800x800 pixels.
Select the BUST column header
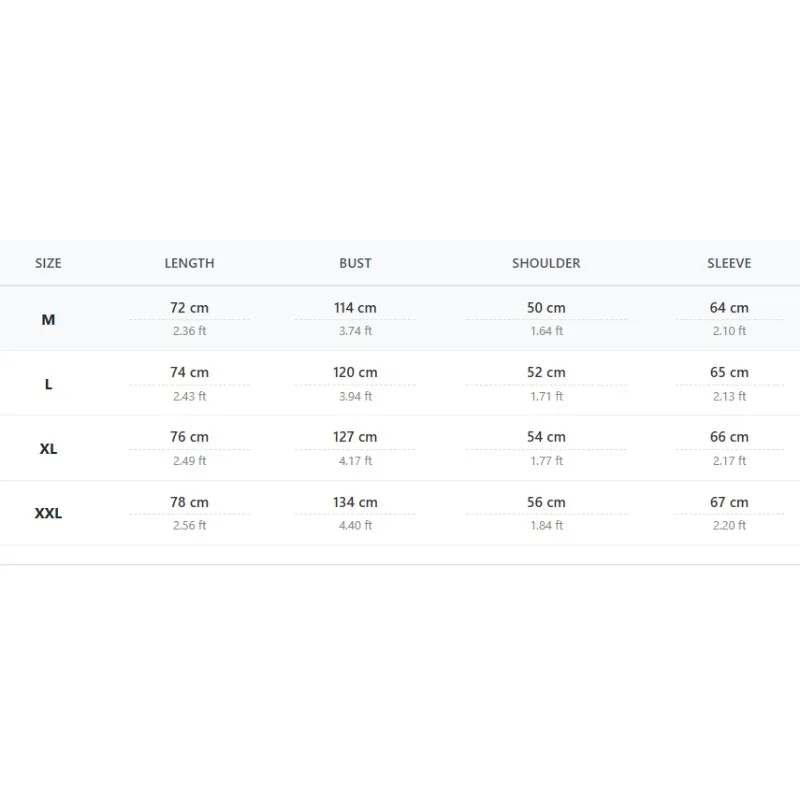point(355,263)
